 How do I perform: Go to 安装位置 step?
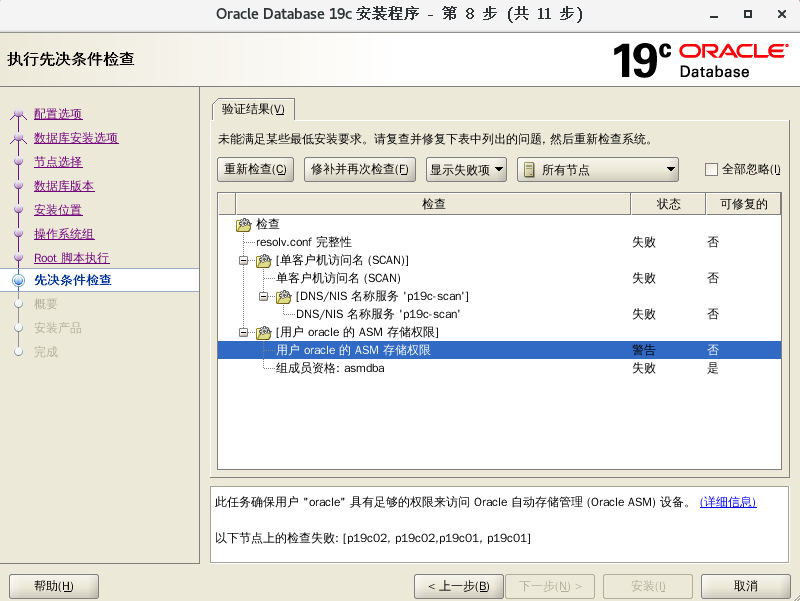(x=58, y=210)
